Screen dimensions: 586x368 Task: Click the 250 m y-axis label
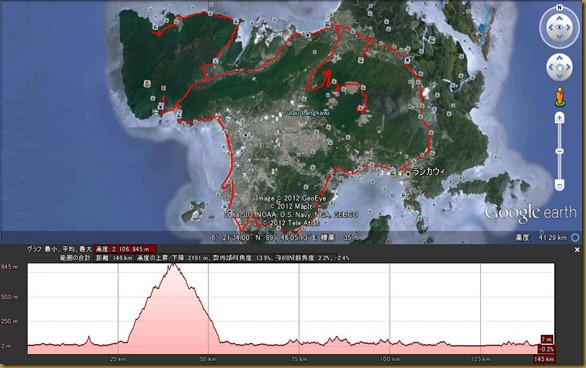10,321
